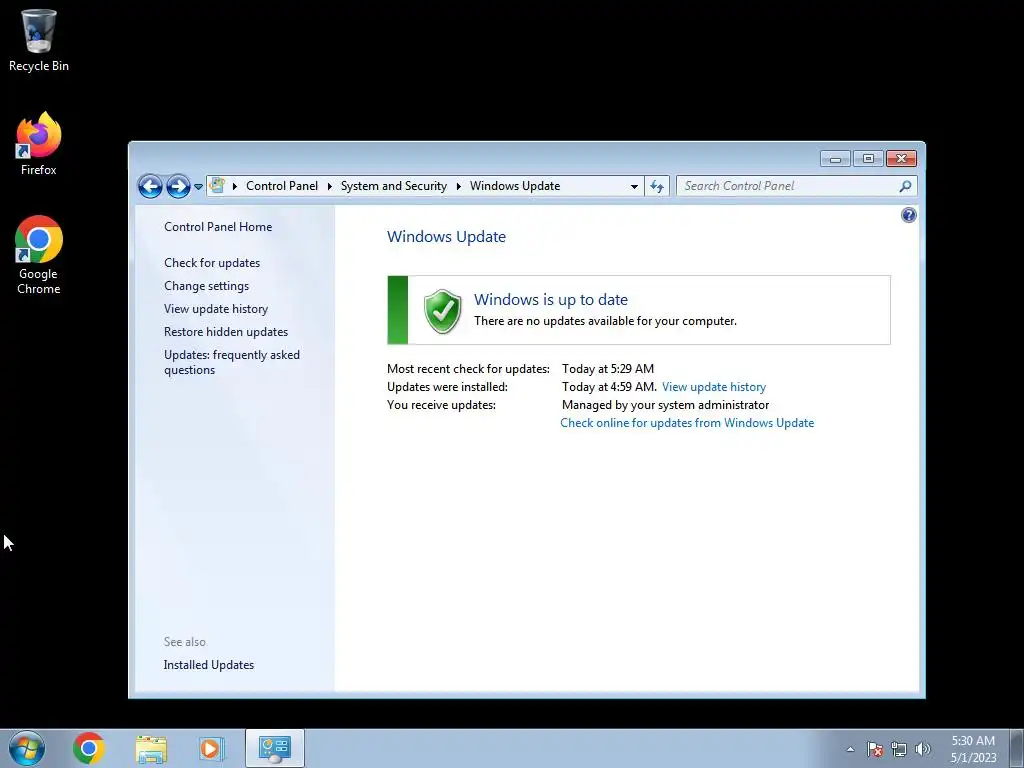Refresh the Windows Update page

[x=657, y=187]
